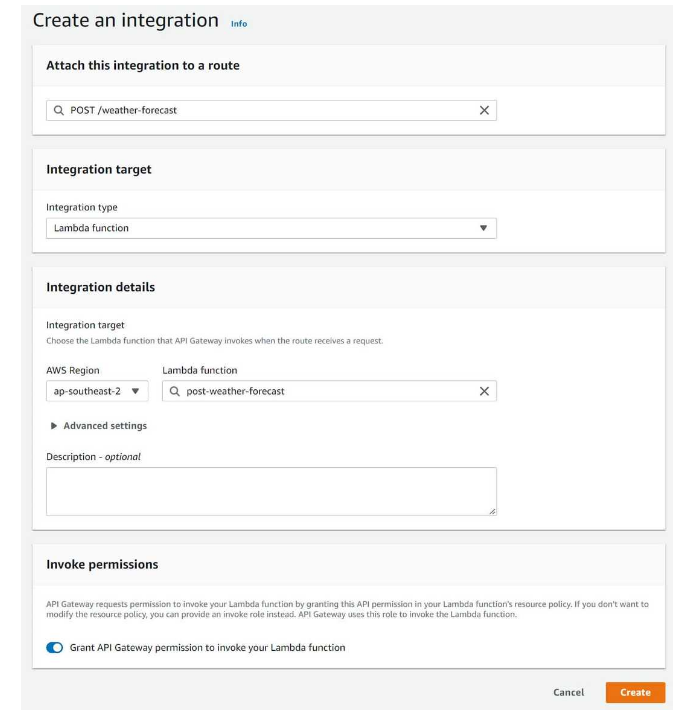Clear the post-weather-forecast Lambda function selection
Screen dimensions: 686x717
point(484,391)
